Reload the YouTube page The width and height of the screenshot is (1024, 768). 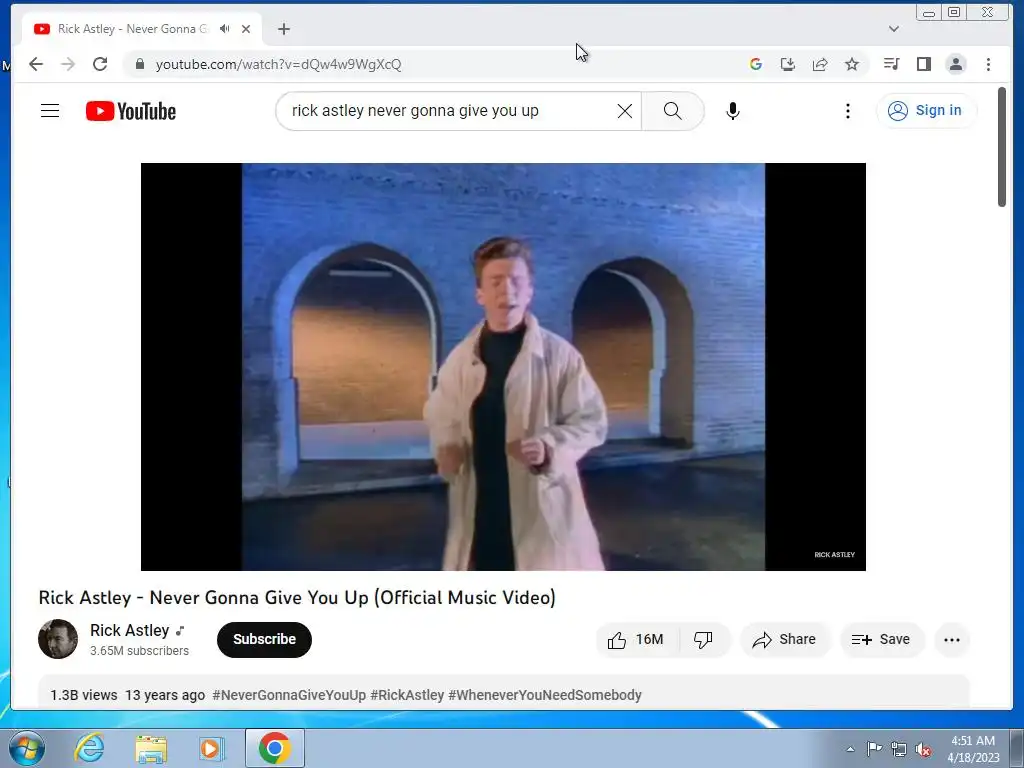coord(100,64)
